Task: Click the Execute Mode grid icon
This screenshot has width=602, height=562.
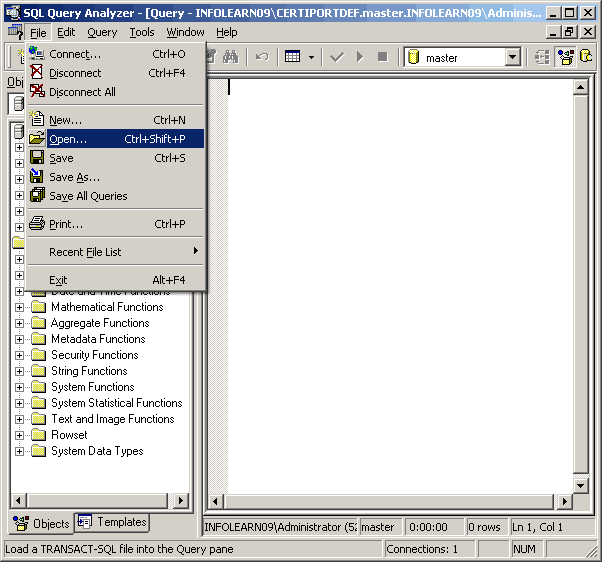Action: coord(293,57)
